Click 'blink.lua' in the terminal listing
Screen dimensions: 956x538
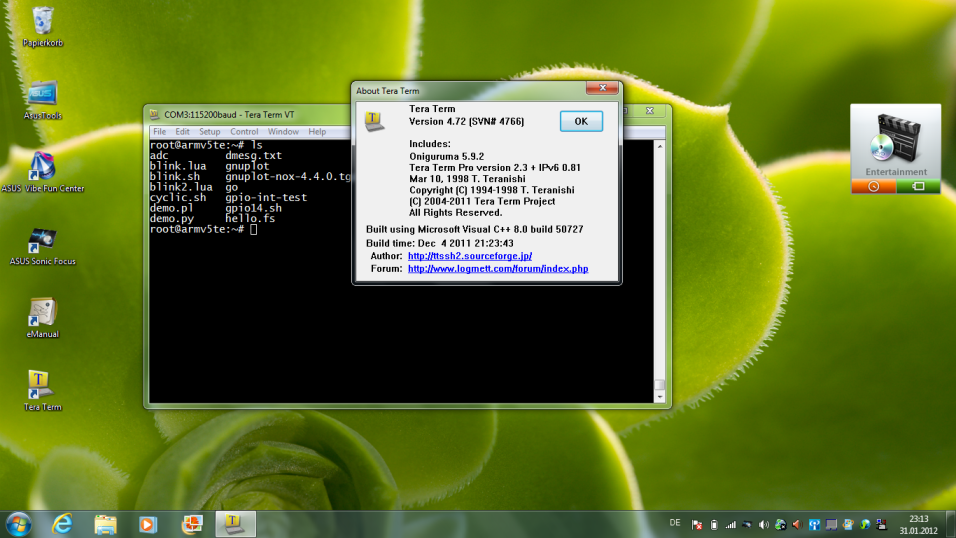coord(178,166)
